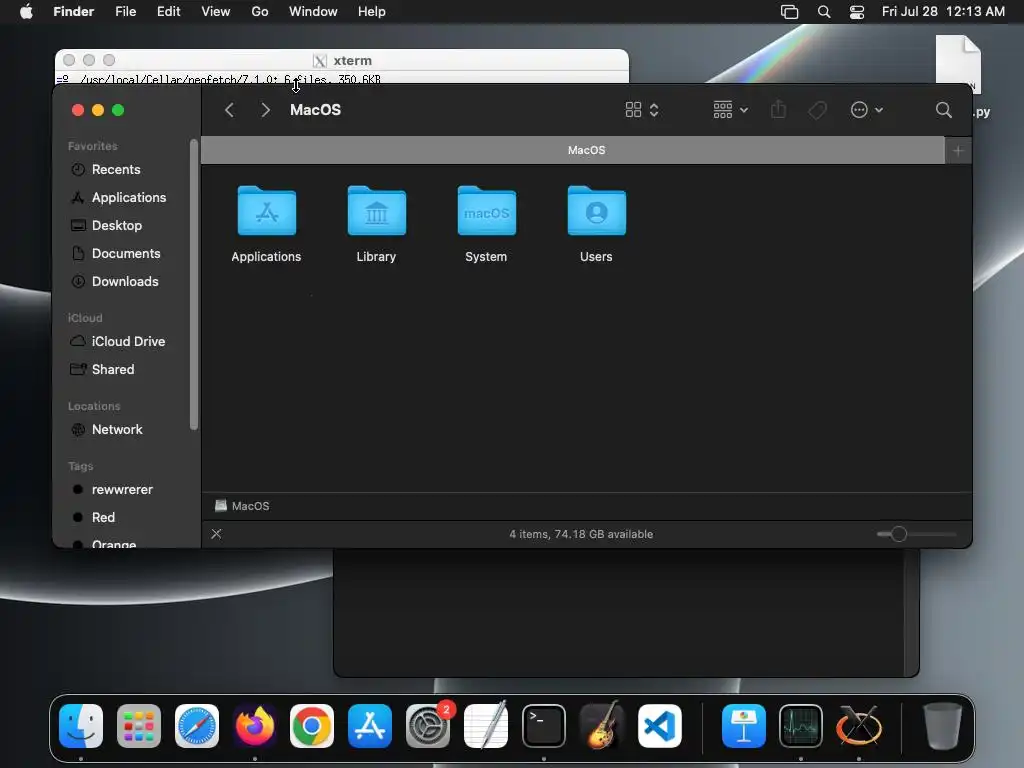Open the Finder menu
The image size is (1024, 768).
(73, 12)
